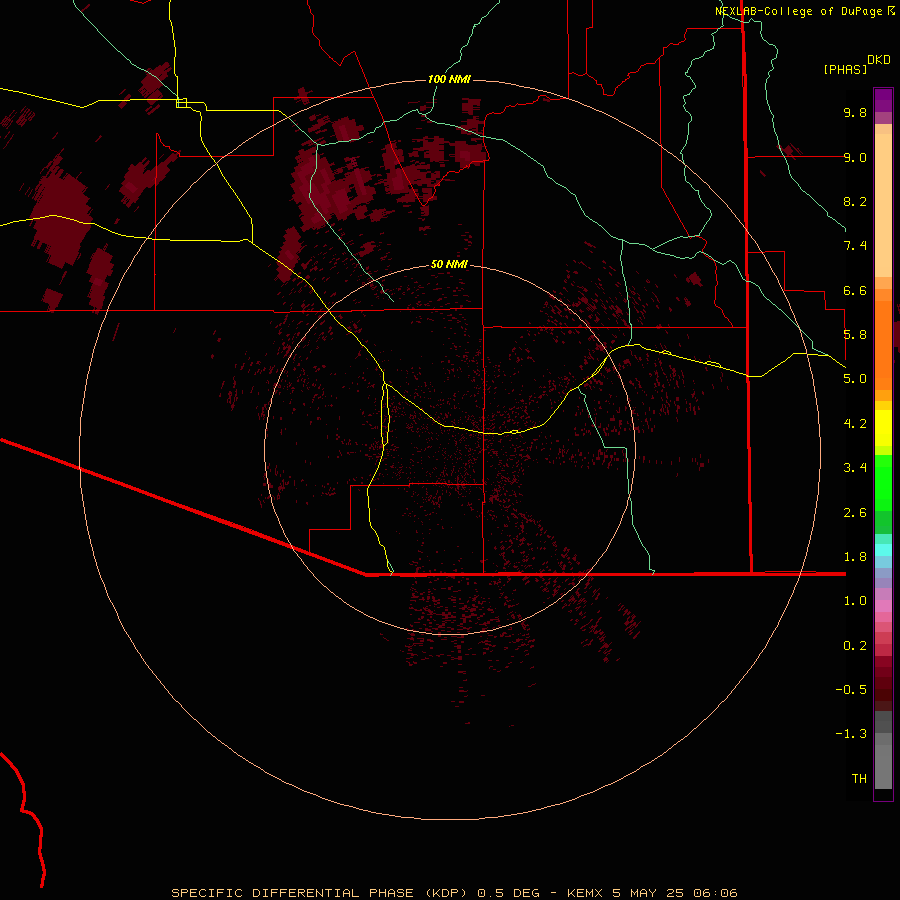Click the DKD unit label
The height and width of the screenshot is (900, 900).
pyautogui.click(x=879, y=60)
